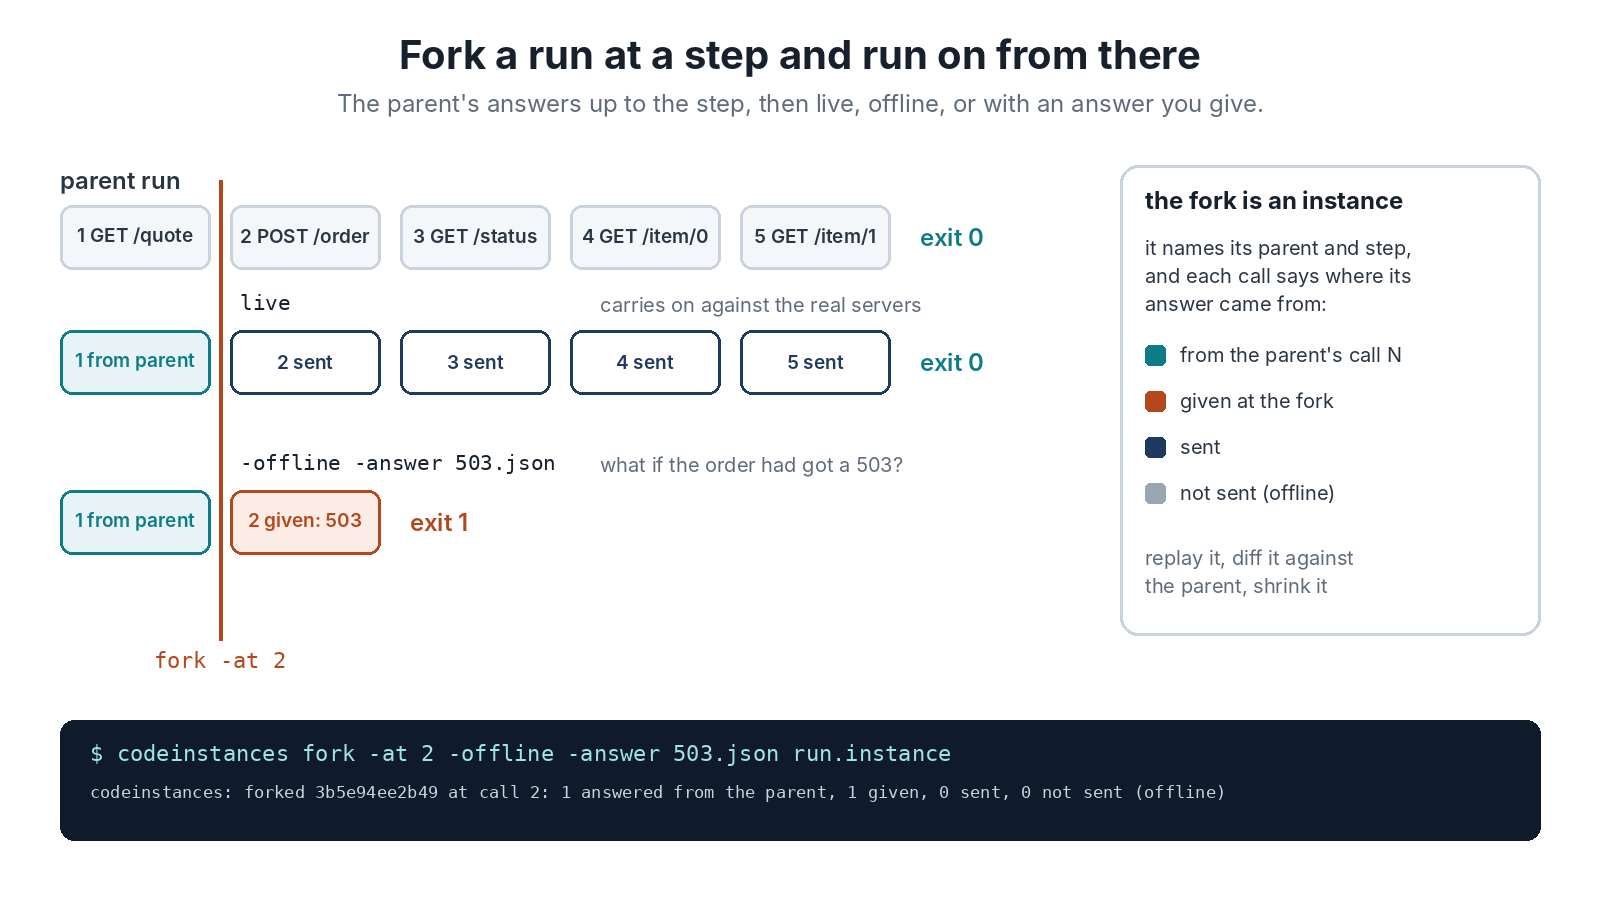Viewport: 1600px width, 900px height.
Task: Click the '2 sent' box in live row
Action: [305, 362]
